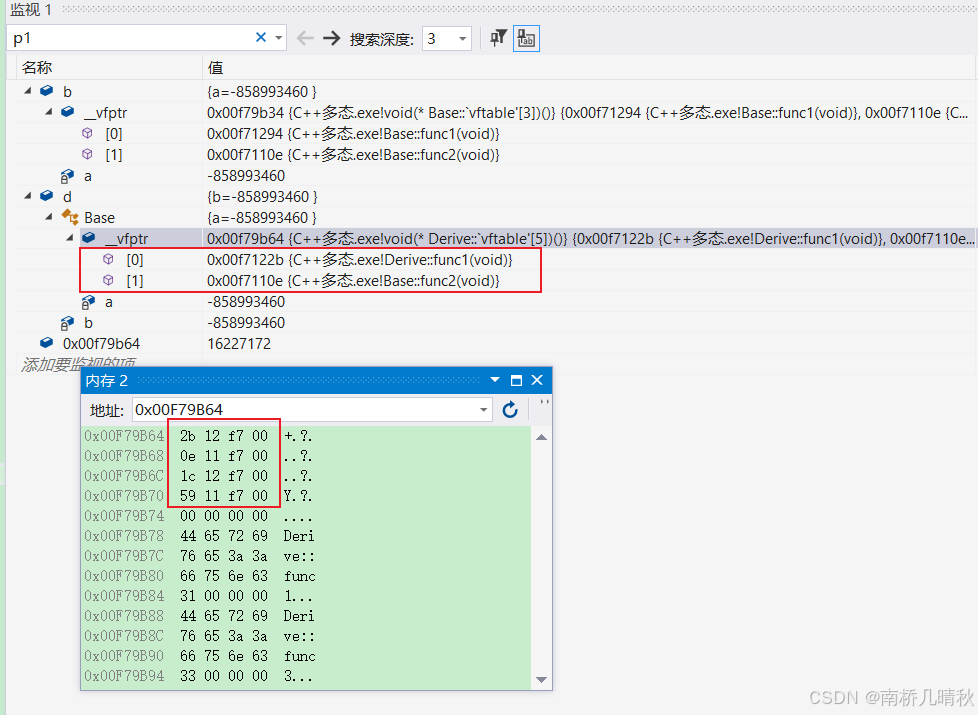
Task: Collapse the d variable node
Action: coord(27,196)
